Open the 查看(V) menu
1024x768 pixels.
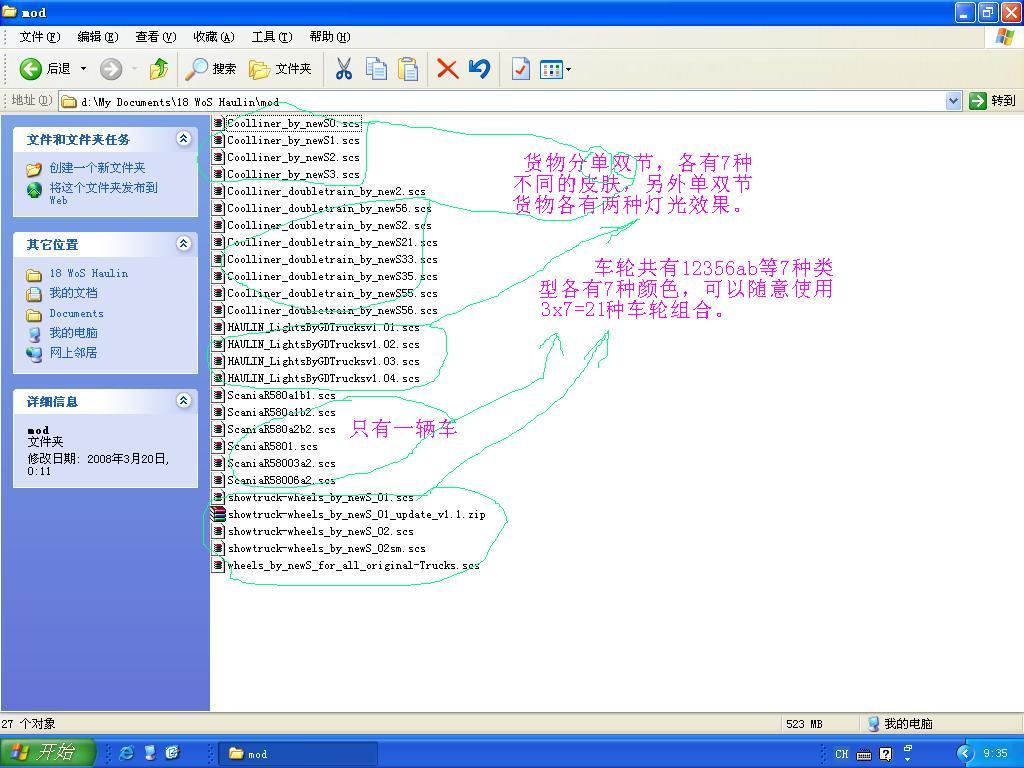click(155, 37)
